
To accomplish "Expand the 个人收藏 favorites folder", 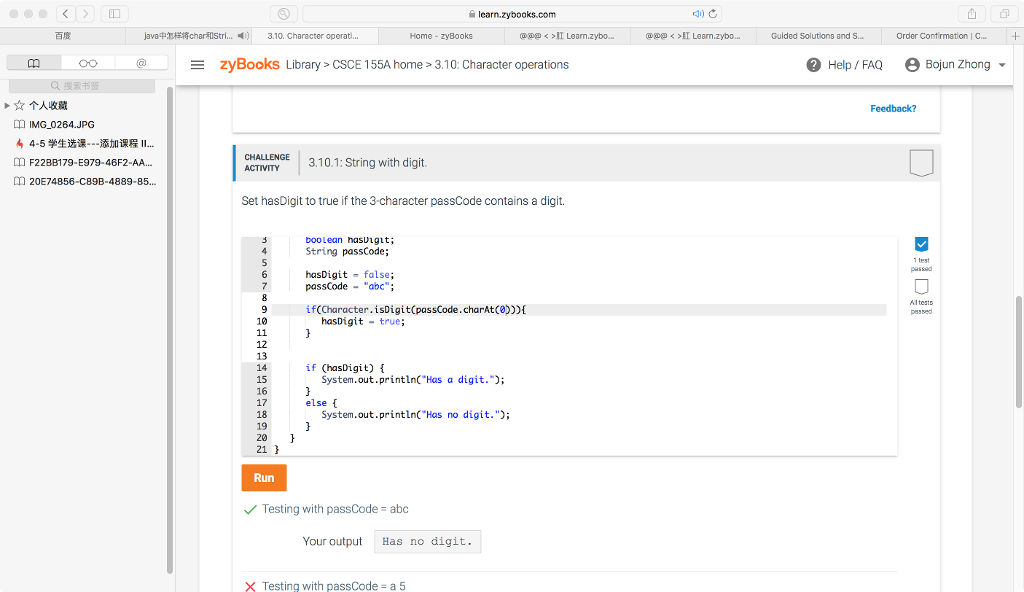I will tap(8, 105).
